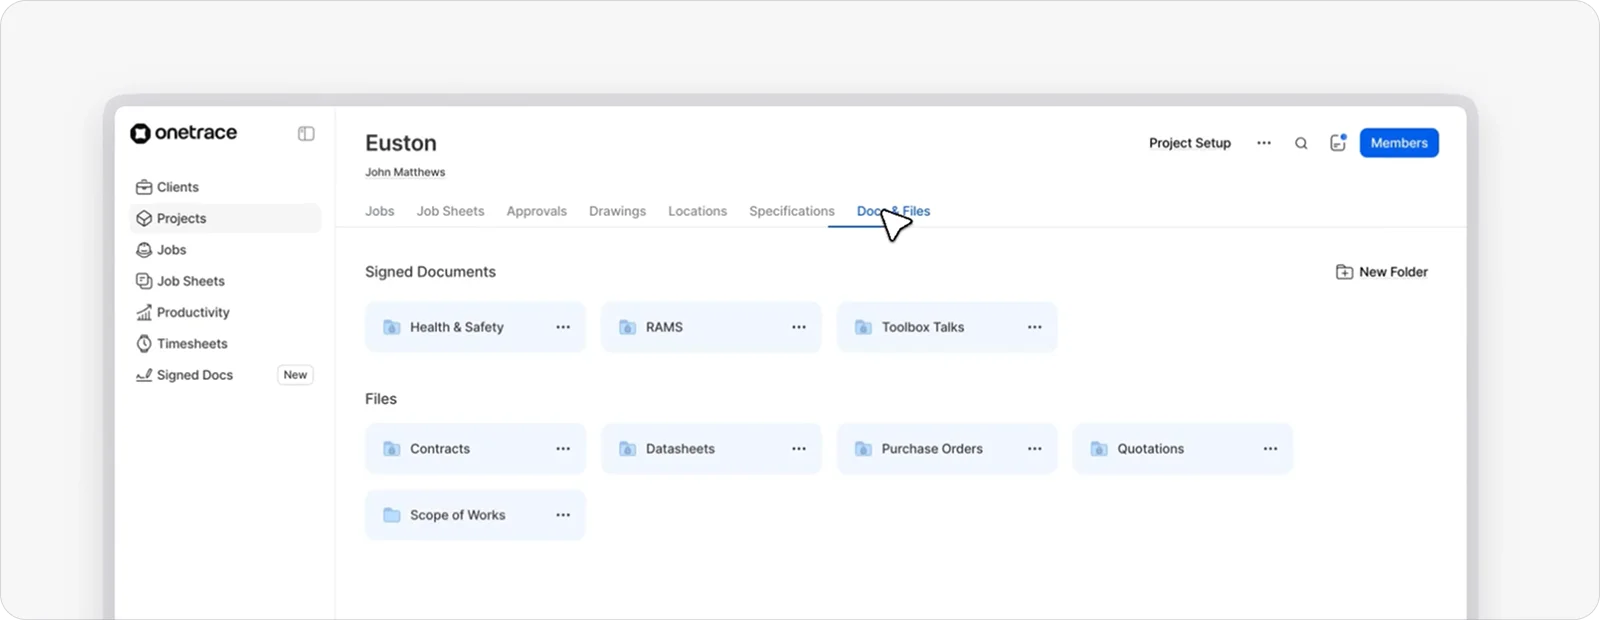Click the Euston project title
The image size is (1600, 620).
401,143
